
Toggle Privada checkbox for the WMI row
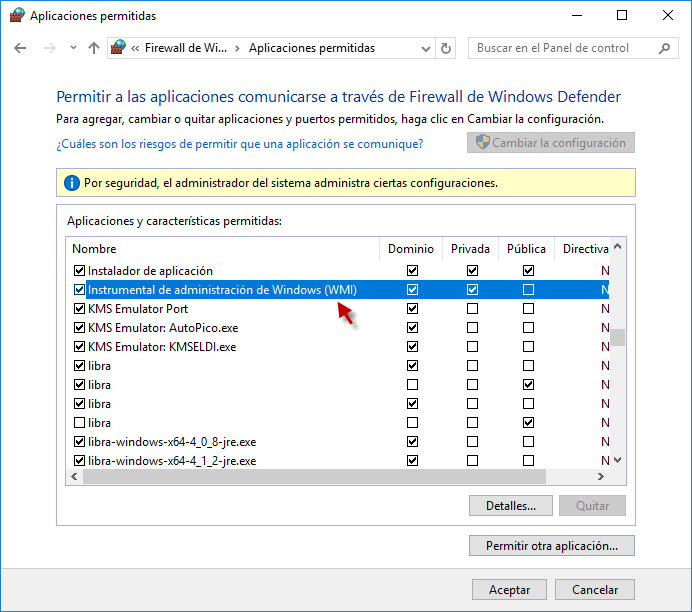472,289
